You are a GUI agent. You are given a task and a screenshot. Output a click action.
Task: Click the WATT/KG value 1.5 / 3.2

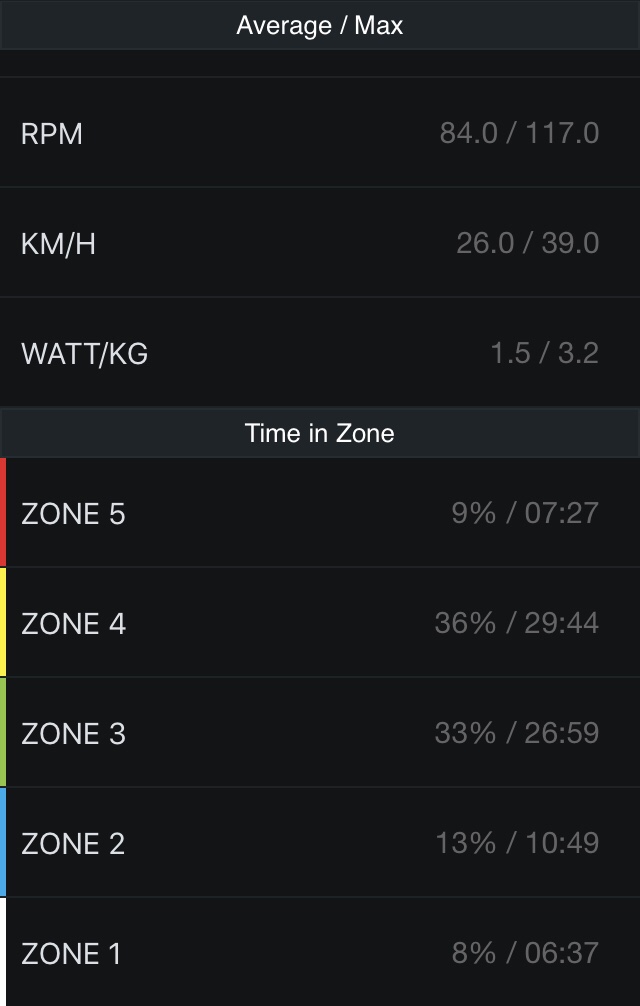544,353
